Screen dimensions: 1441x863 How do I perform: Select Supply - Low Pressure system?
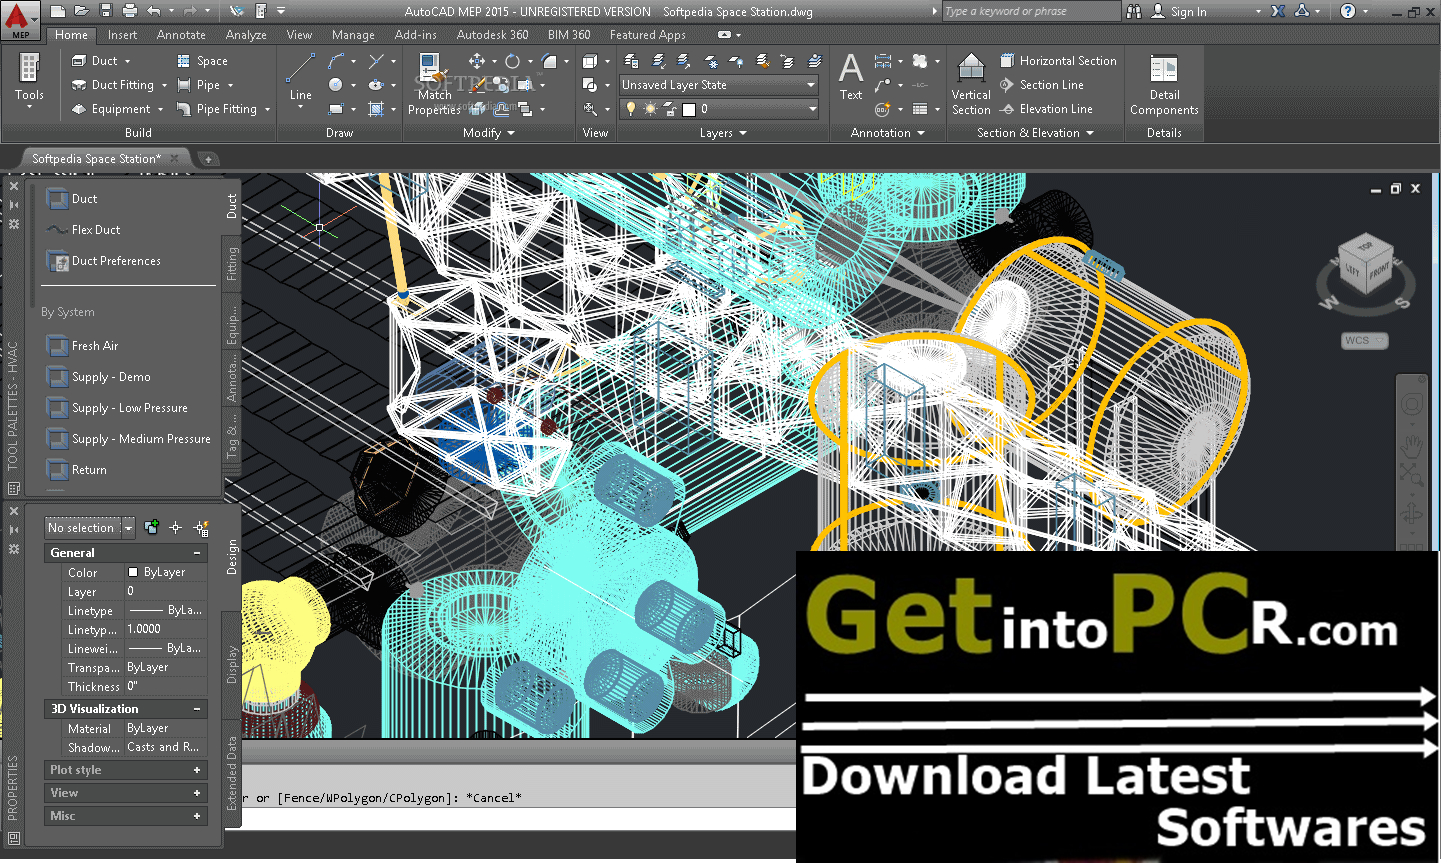118,408
